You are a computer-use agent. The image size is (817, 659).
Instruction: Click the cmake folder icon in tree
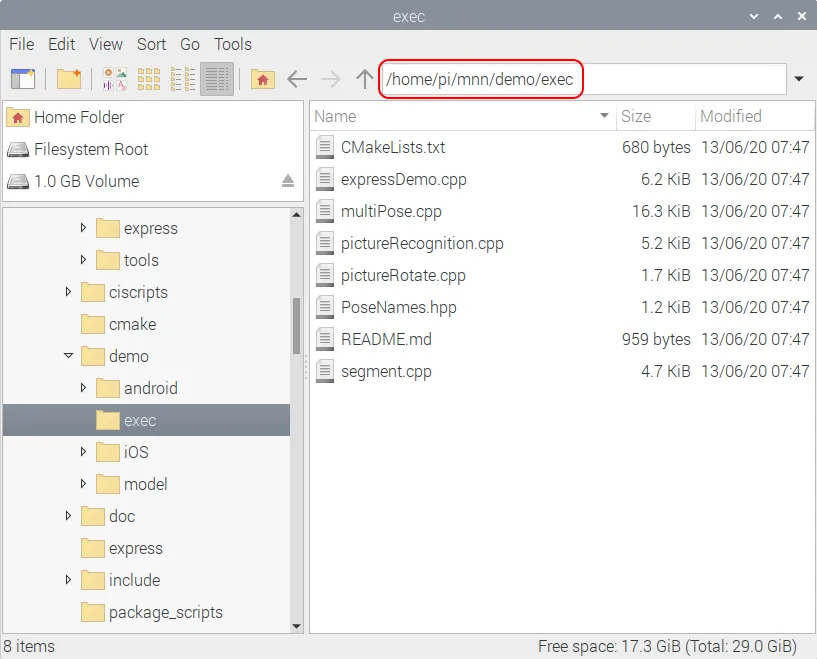pyautogui.click(x=93, y=324)
